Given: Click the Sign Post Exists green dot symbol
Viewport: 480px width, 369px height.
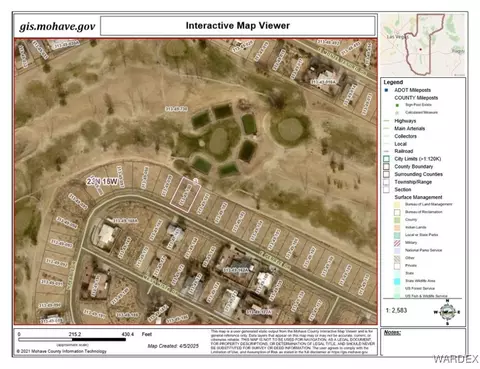Looking at the screenshot, I should click(397, 105).
